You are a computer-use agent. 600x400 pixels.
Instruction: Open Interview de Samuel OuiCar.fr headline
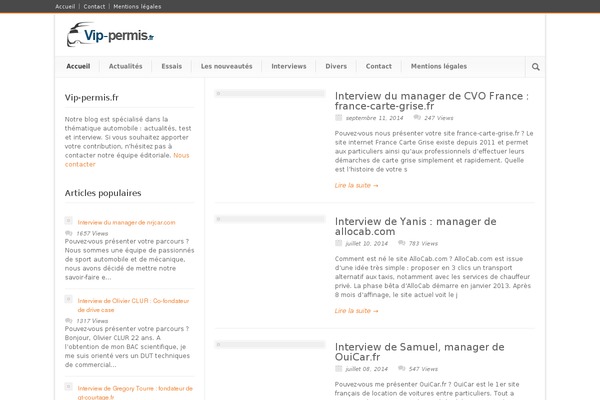(419, 352)
